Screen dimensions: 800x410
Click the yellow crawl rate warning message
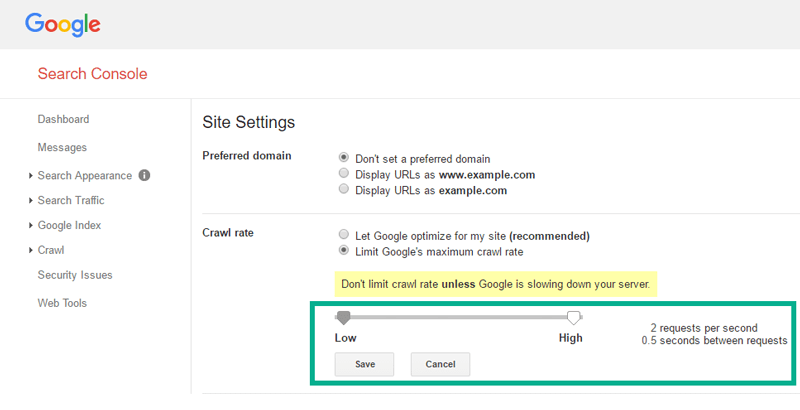tap(496, 284)
